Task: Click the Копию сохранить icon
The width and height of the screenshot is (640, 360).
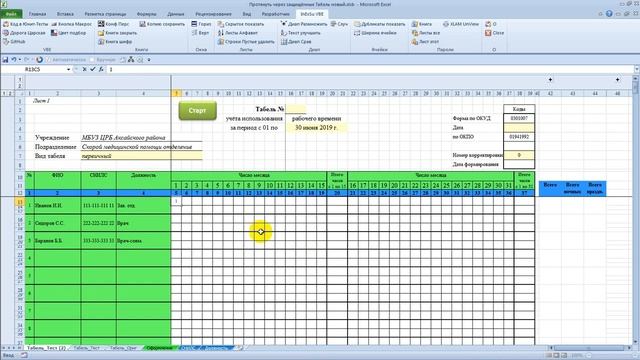Action: tap(142, 24)
